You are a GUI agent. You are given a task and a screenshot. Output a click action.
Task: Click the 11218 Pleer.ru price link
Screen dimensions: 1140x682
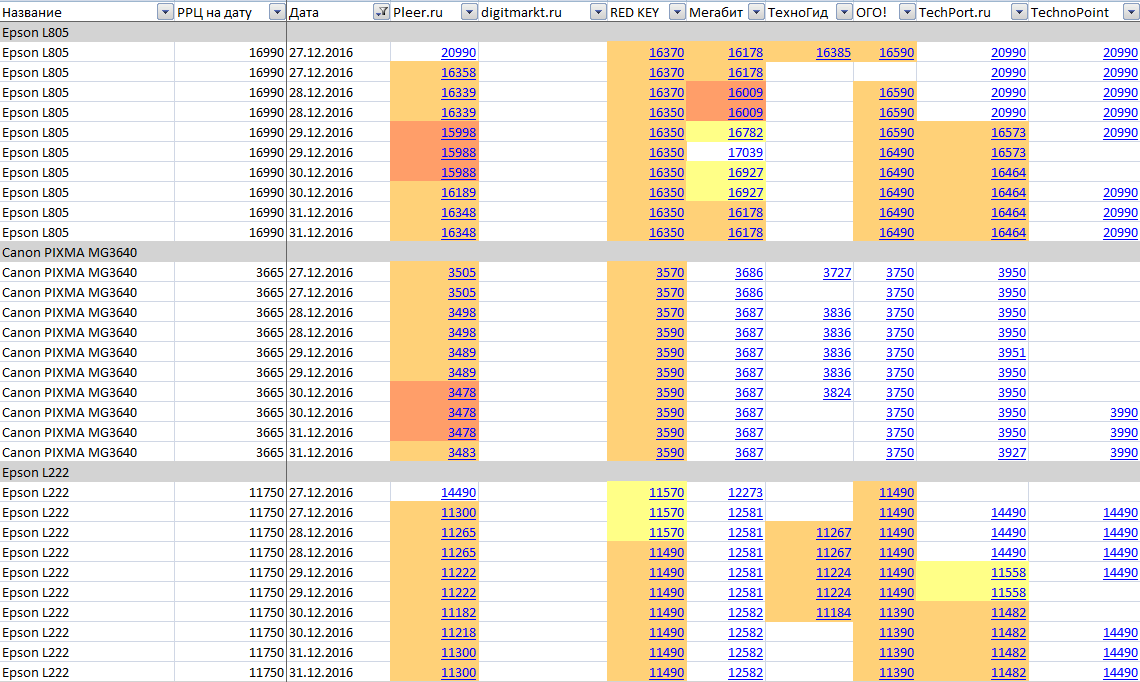click(458, 633)
